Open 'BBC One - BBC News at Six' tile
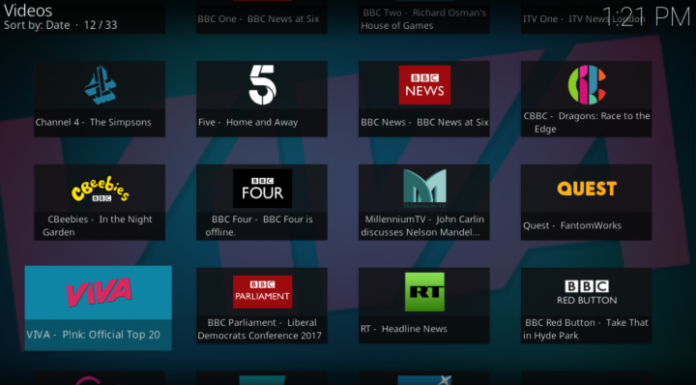This screenshot has width=696, height=385. point(262,16)
